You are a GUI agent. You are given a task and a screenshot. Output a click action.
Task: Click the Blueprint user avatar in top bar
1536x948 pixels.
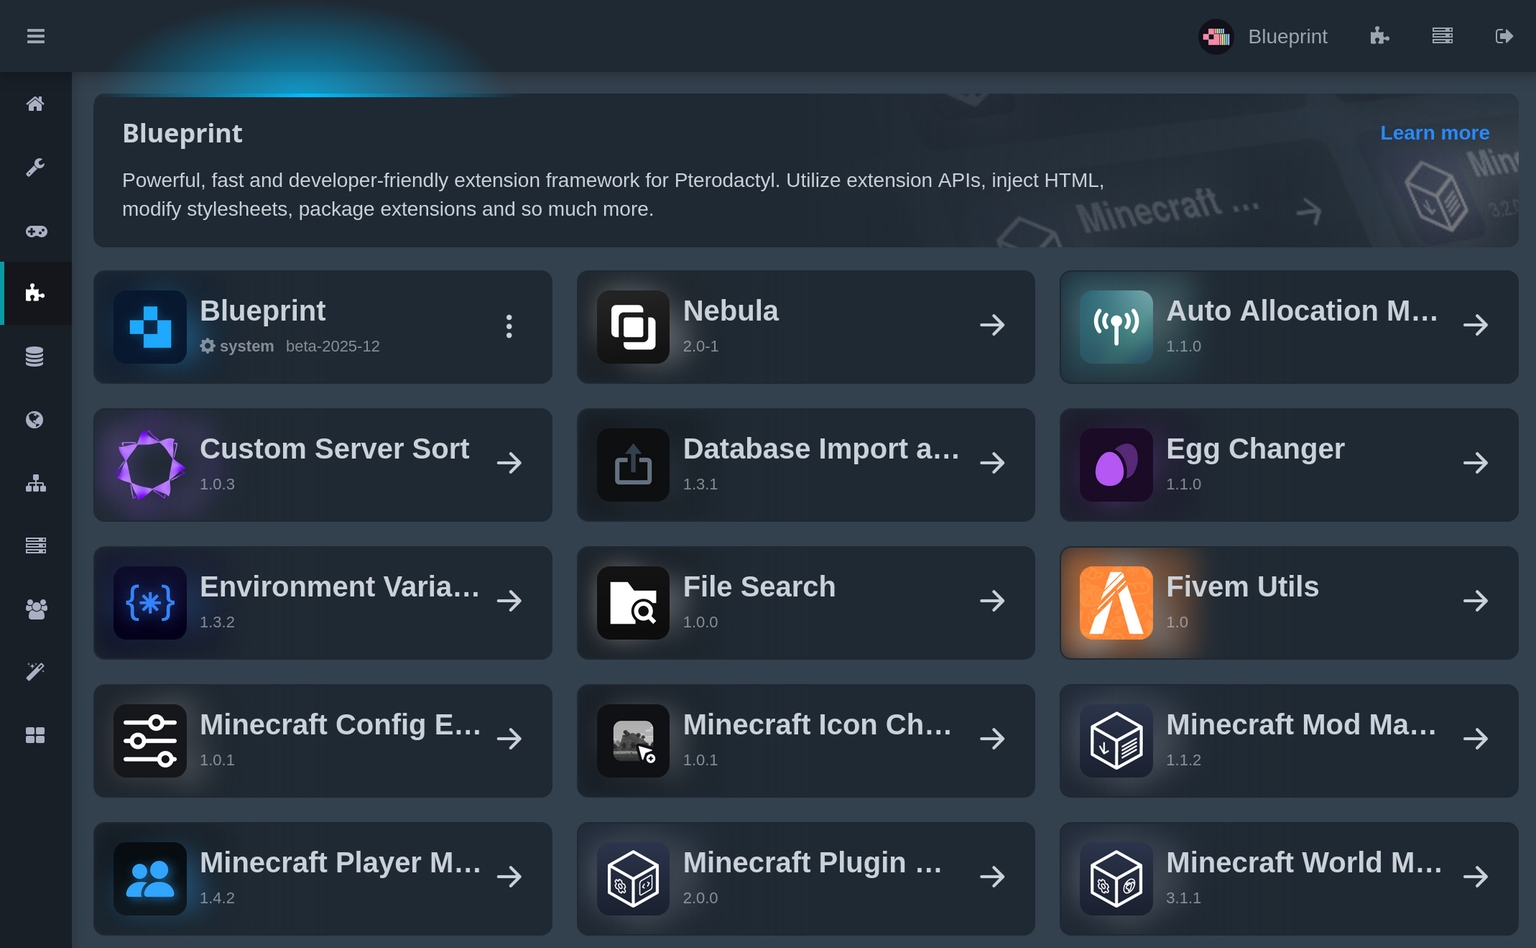(1216, 37)
